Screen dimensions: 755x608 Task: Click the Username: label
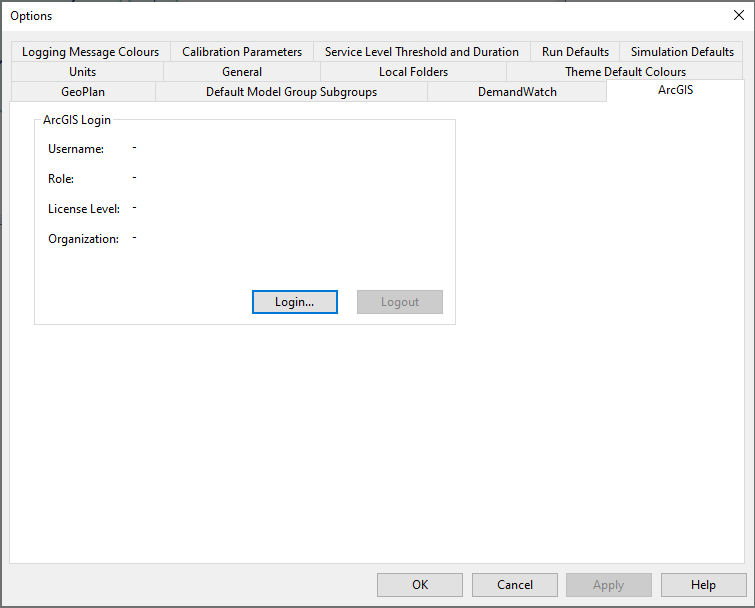click(76, 149)
